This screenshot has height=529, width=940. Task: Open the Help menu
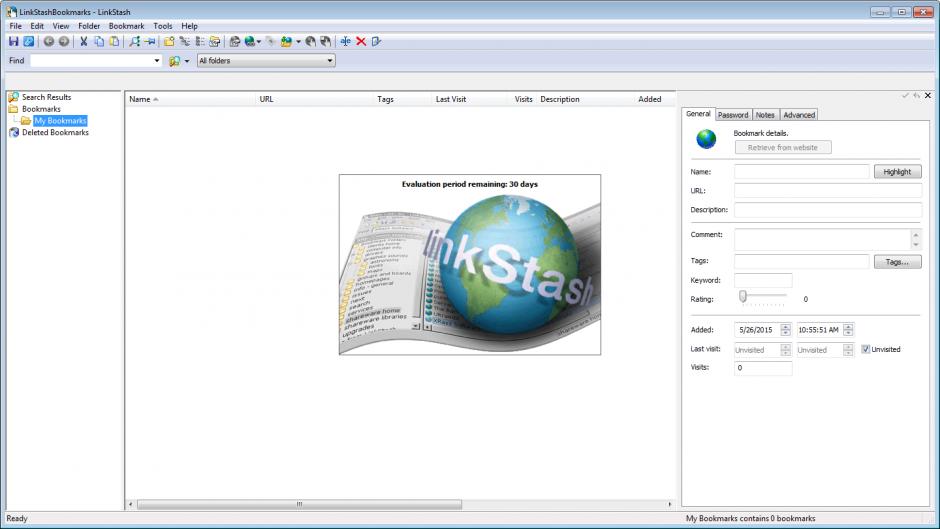(189, 26)
